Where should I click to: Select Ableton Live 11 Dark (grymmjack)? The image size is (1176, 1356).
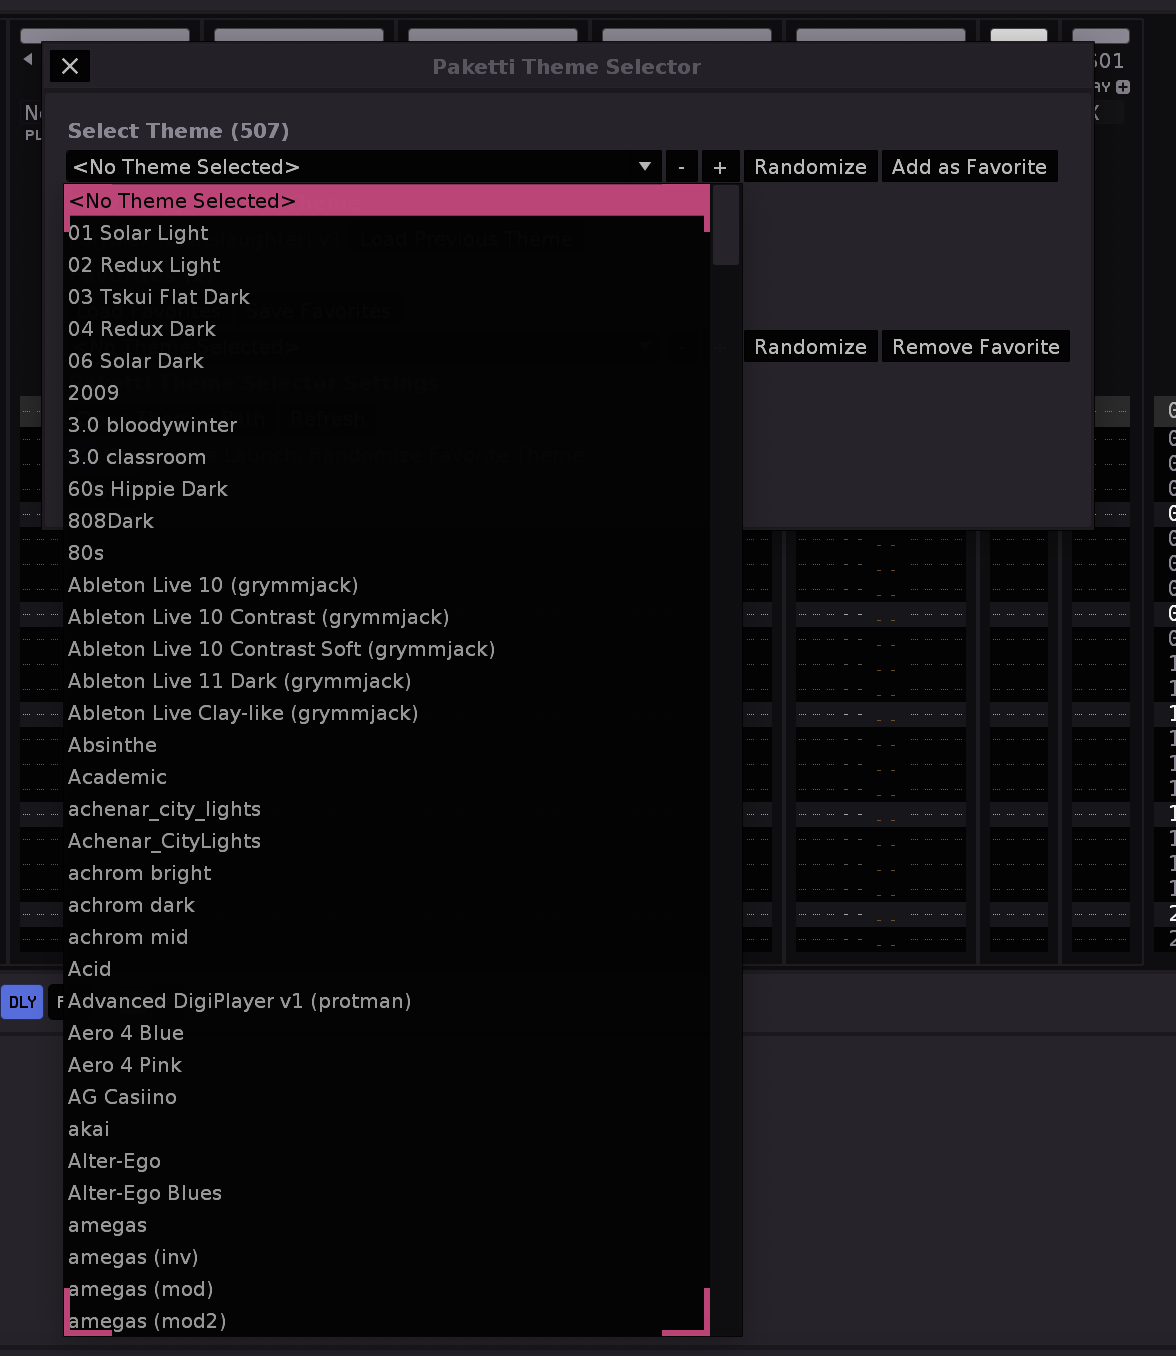tap(239, 681)
